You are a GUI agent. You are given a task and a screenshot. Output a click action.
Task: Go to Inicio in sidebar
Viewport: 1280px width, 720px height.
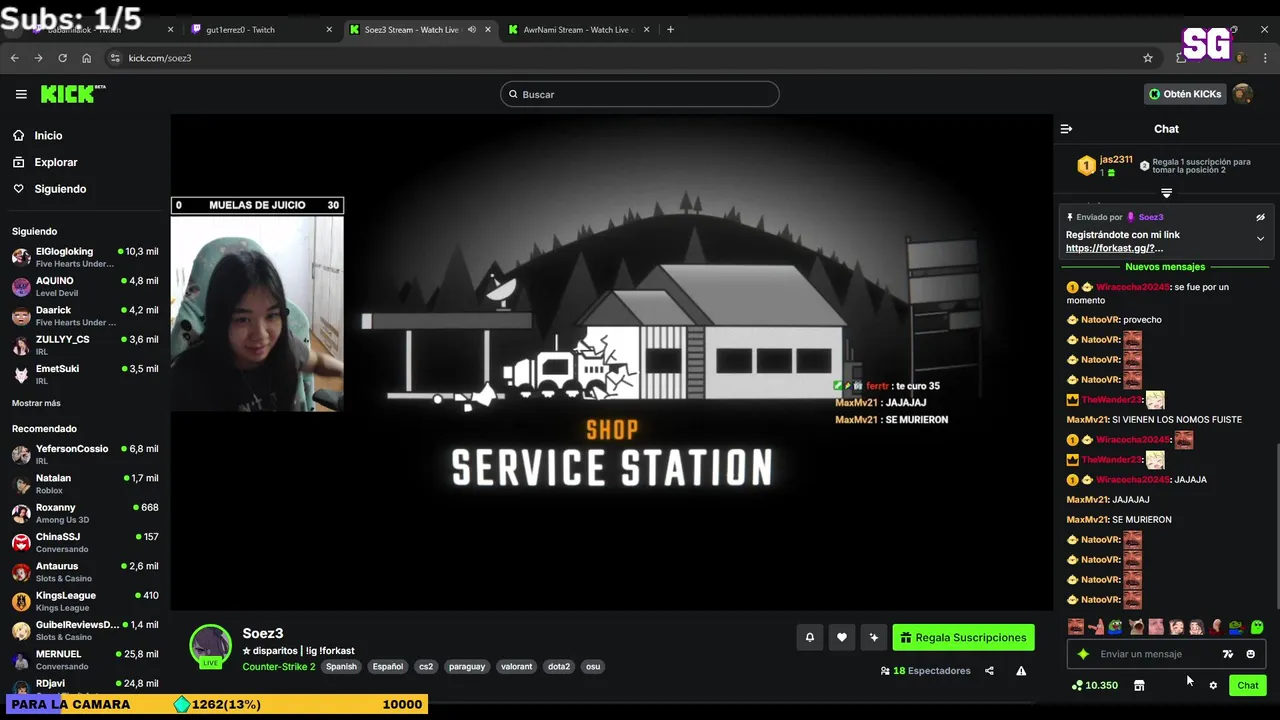click(x=48, y=135)
